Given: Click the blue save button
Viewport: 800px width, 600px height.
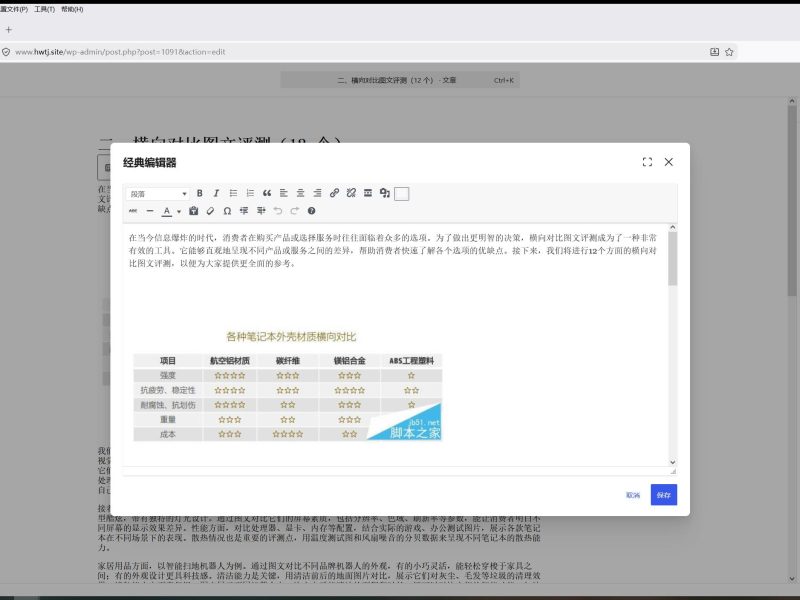Looking at the screenshot, I should [x=664, y=495].
